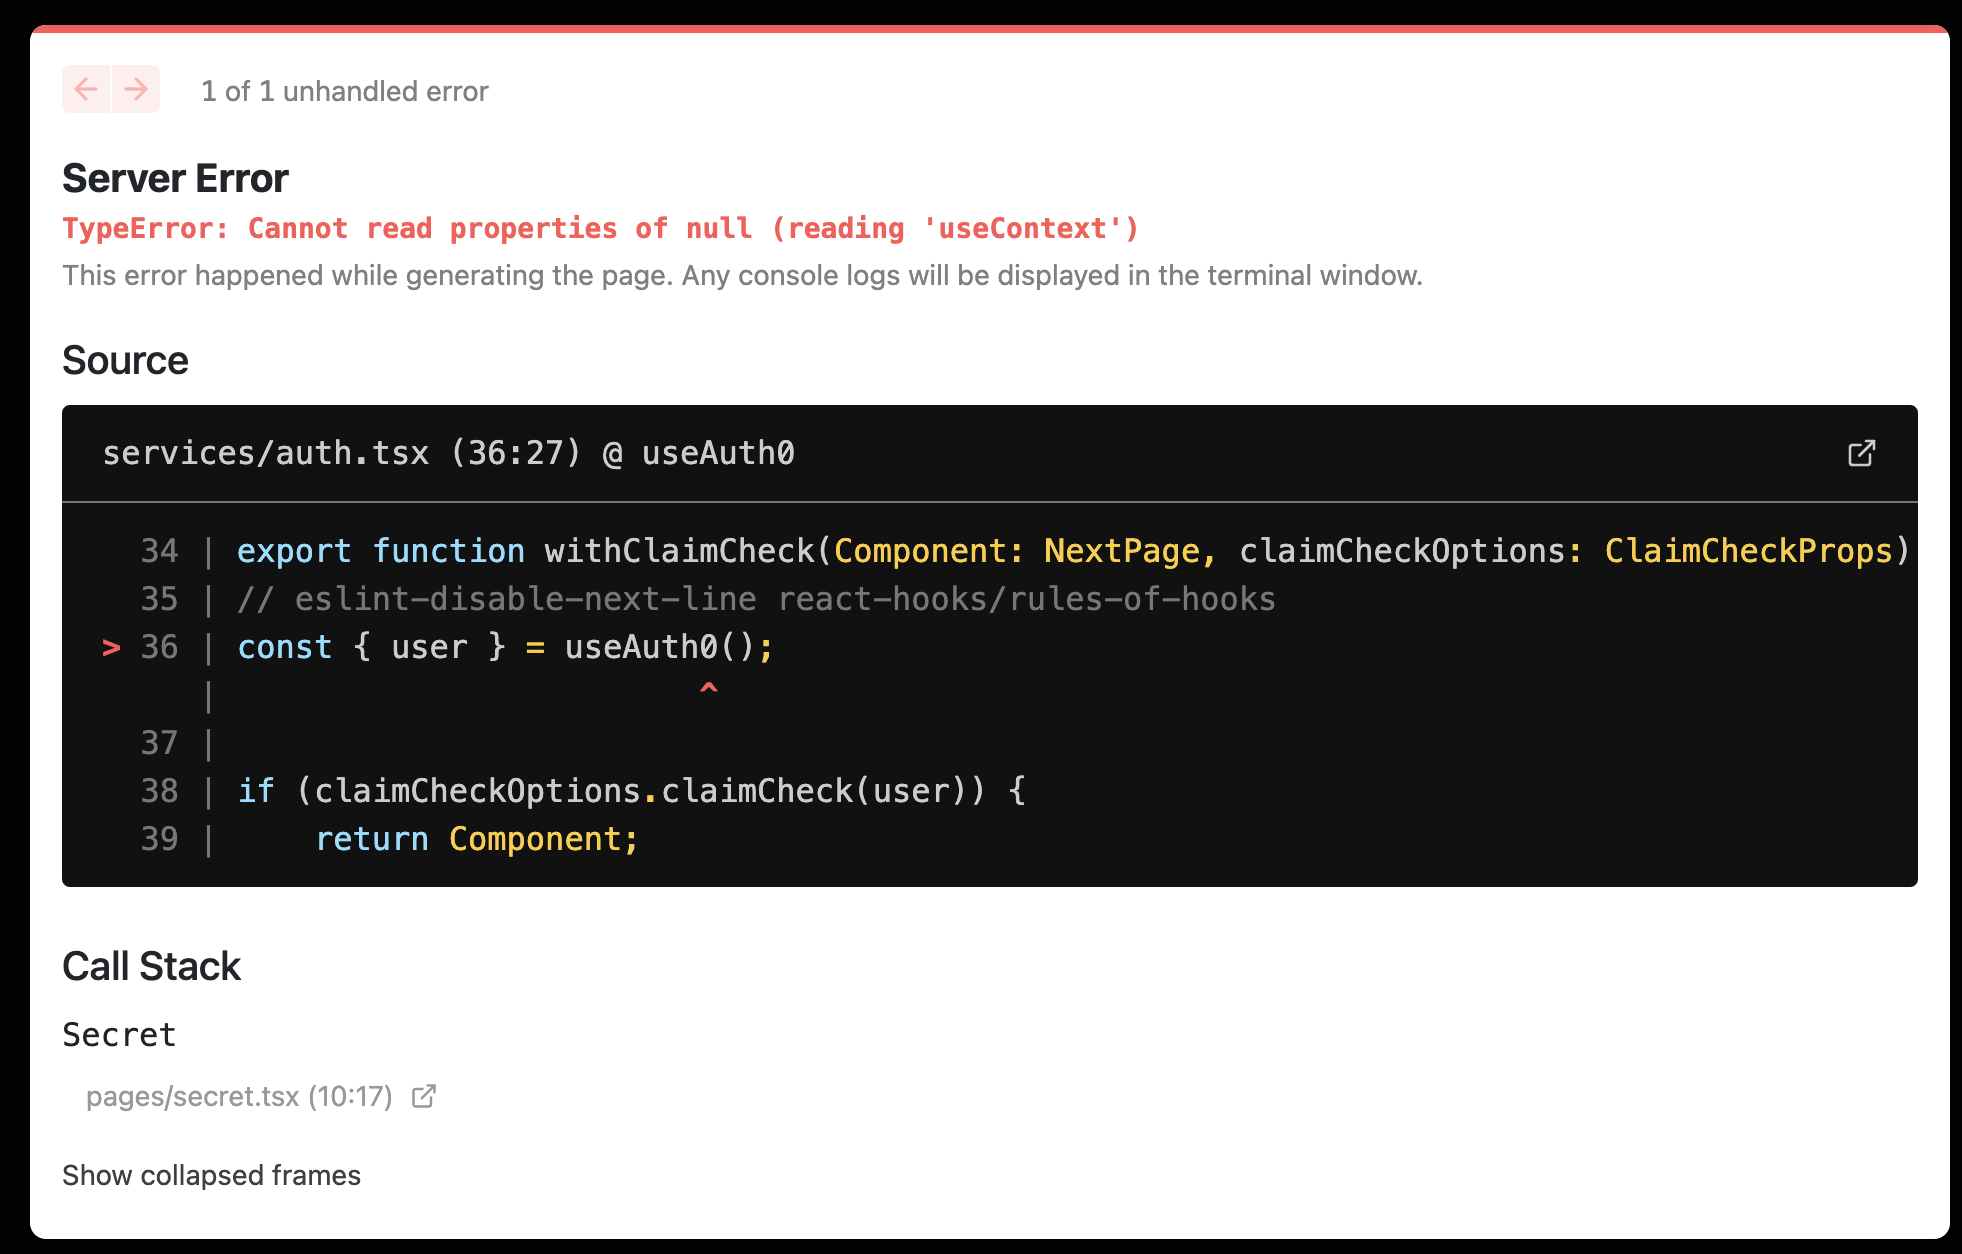Viewport: 1962px width, 1254px height.
Task: Click code line 34 withClaimCheck function
Action: (x=1073, y=551)
